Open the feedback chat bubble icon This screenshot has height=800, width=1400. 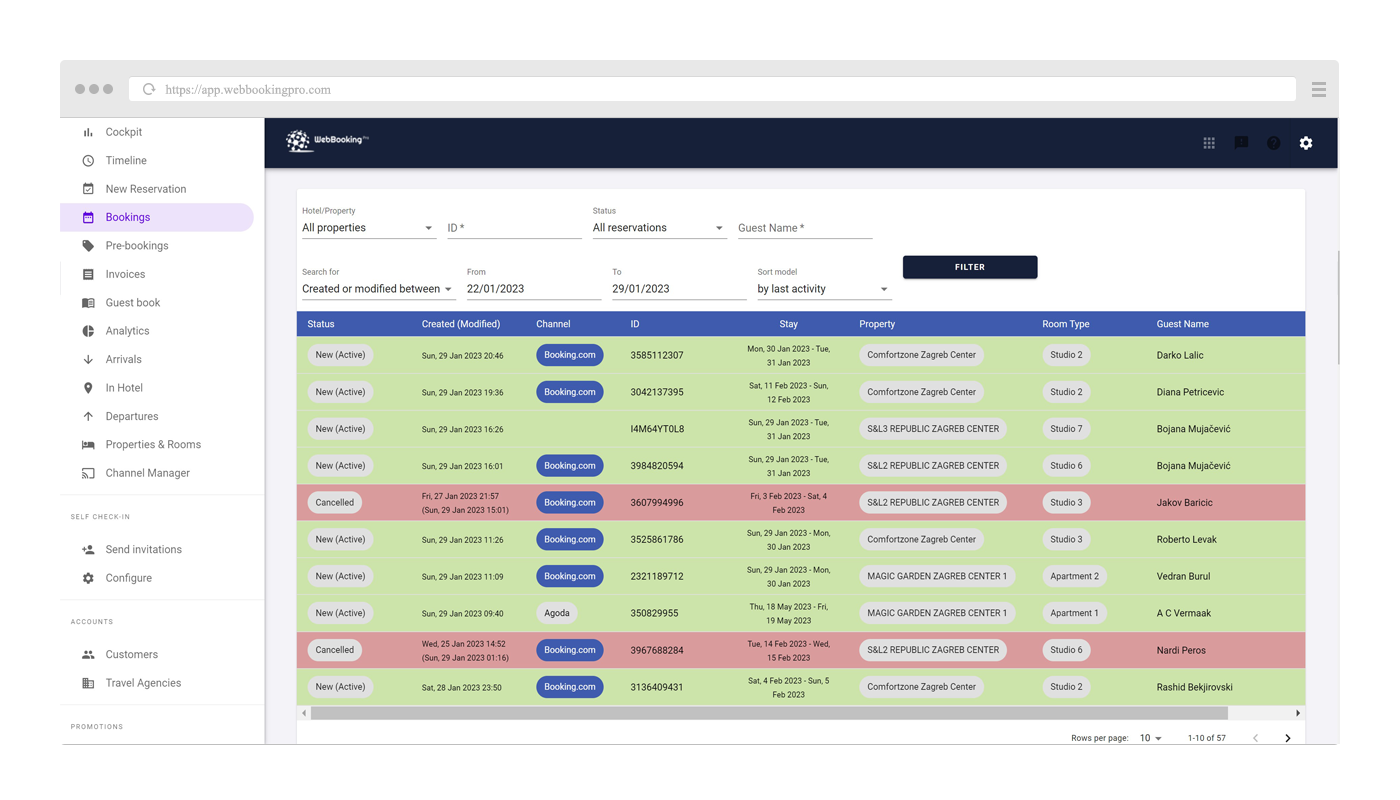(1241, 143)
